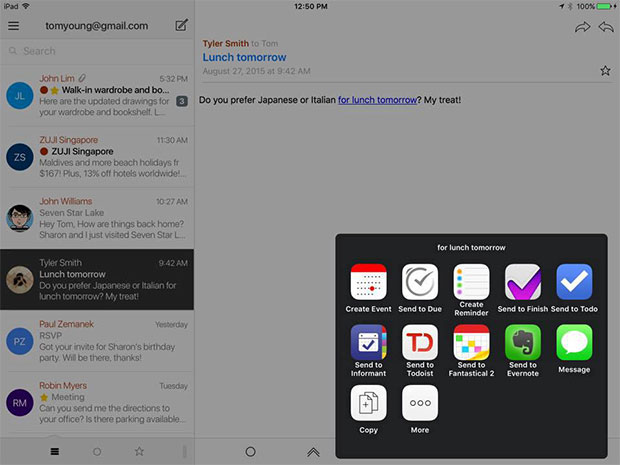This screenshot has height=465, width=620.
Task: Click the PZ avatar for Paul Zemanek
Action: pos(19,341)
